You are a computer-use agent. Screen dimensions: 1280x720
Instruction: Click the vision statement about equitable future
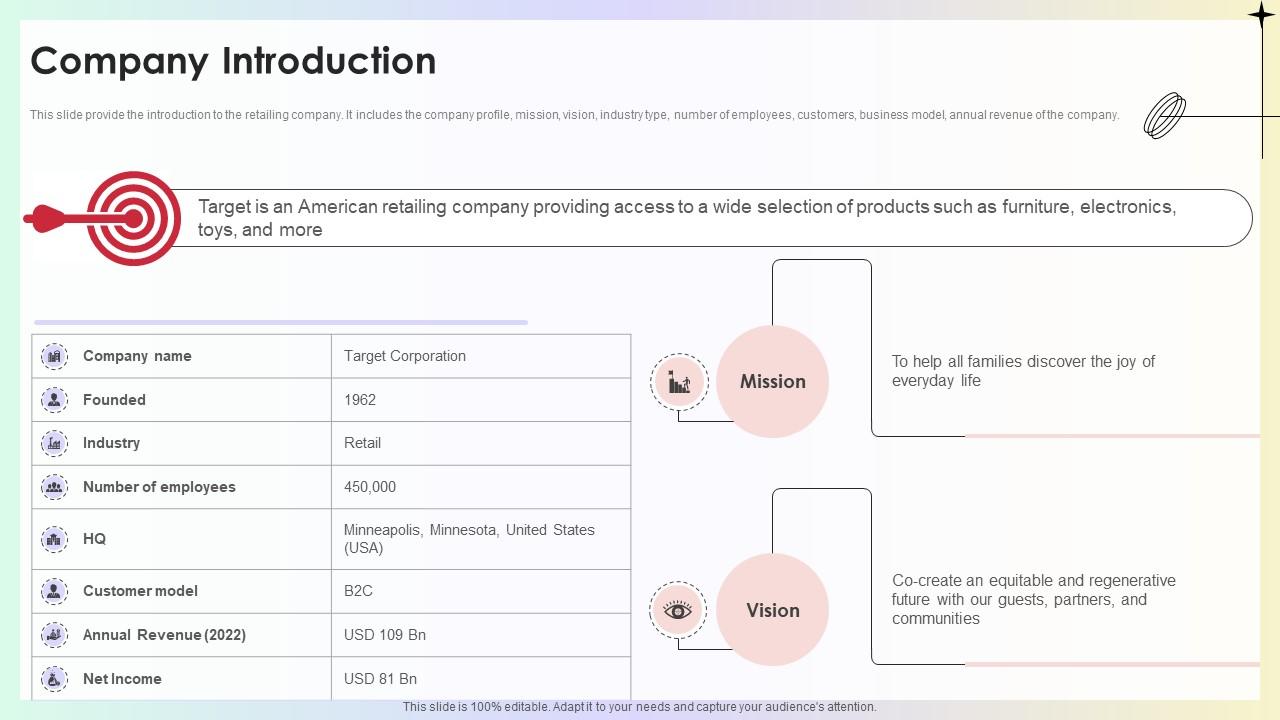[1034, 600]
